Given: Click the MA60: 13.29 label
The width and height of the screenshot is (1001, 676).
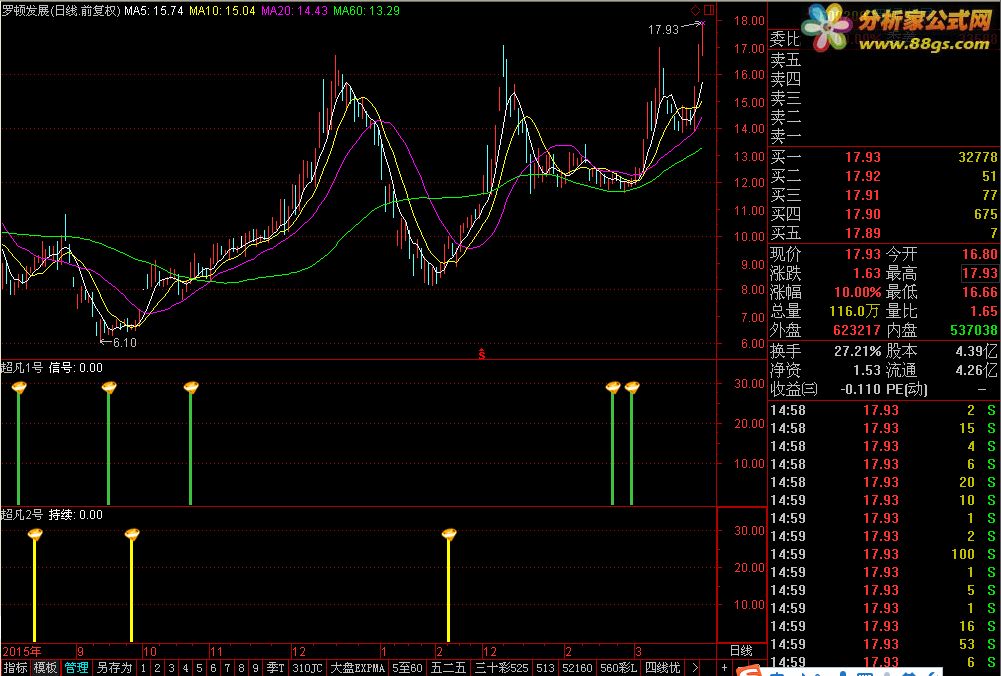Looking at the screenshot, I should click(366, 10).
